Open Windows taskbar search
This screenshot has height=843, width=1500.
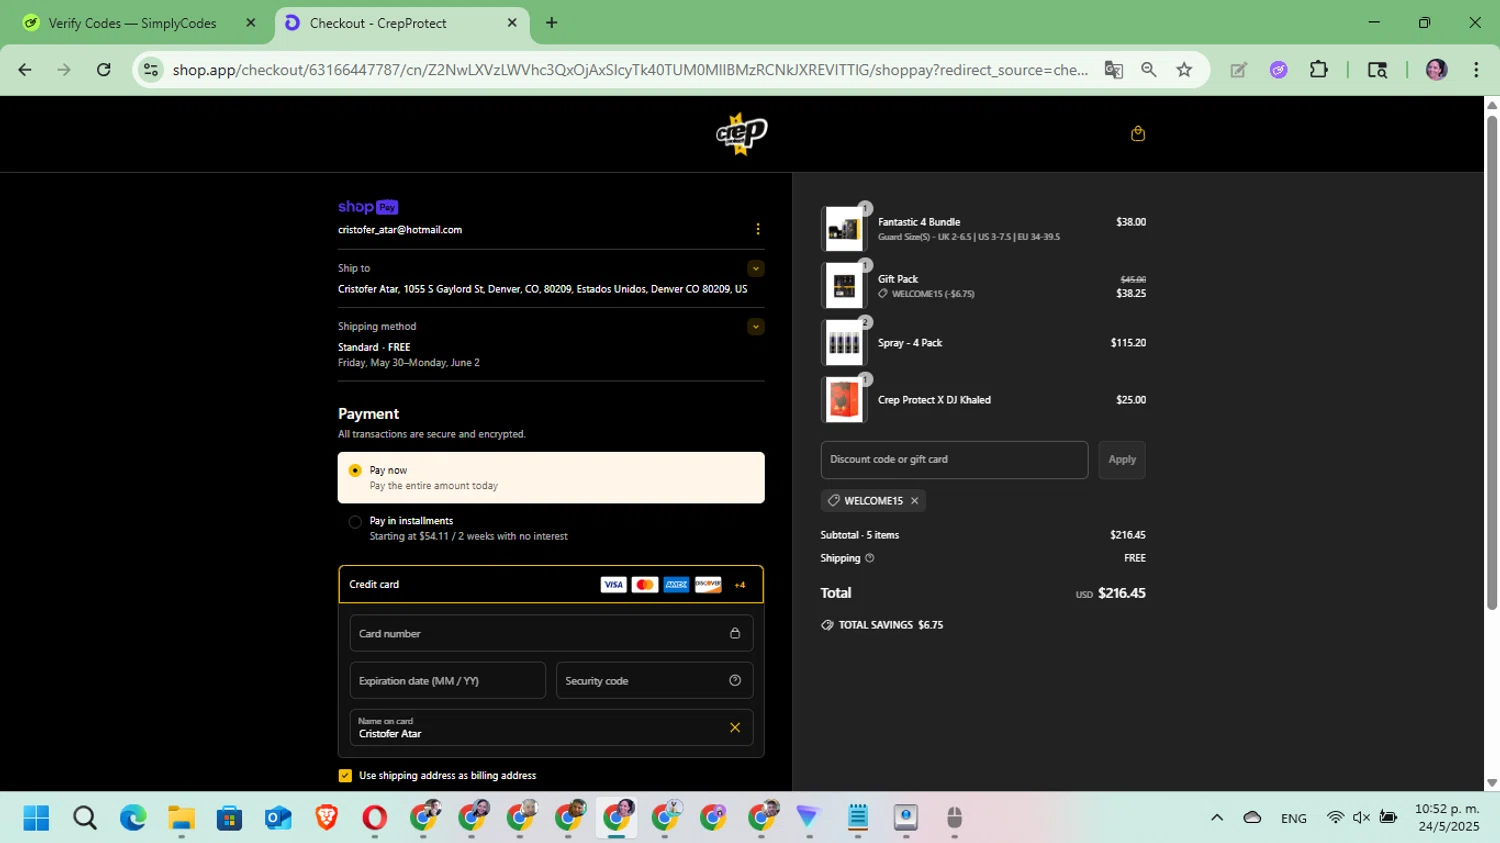point(85,818)
